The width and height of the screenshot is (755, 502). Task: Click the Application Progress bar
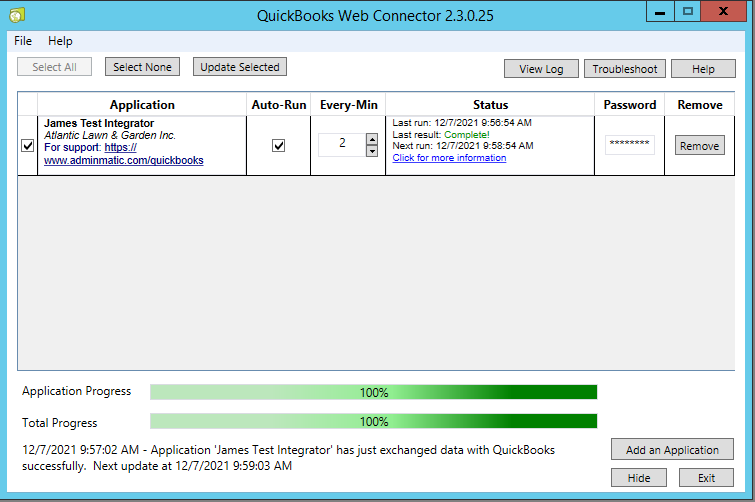click(x=373, y=392)
